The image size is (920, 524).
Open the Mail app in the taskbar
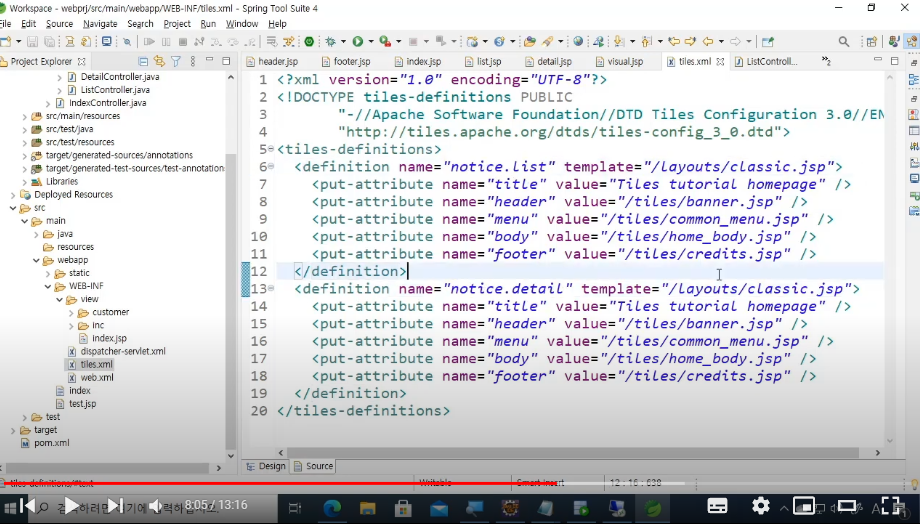pos(439,508)
